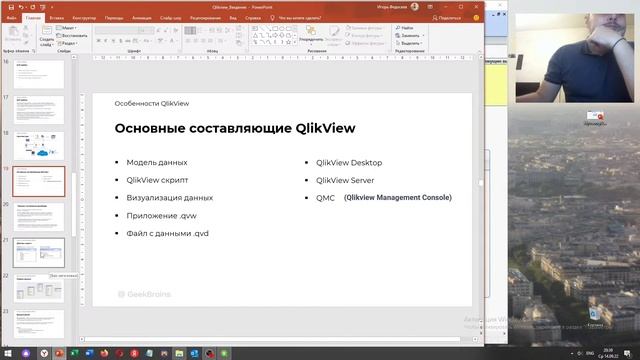
Task: Select slide 16 thumbnail
Action: pyautogui.click(x=39, y=74)
